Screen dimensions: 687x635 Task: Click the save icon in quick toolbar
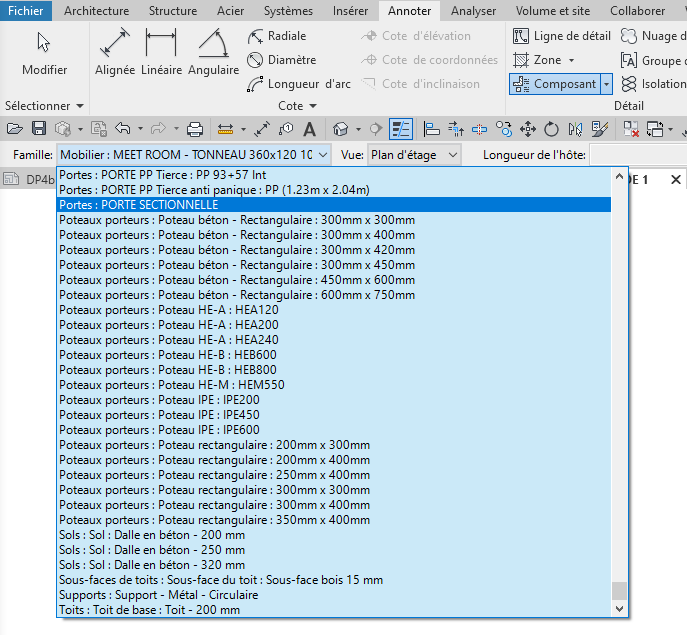point(39,129)
